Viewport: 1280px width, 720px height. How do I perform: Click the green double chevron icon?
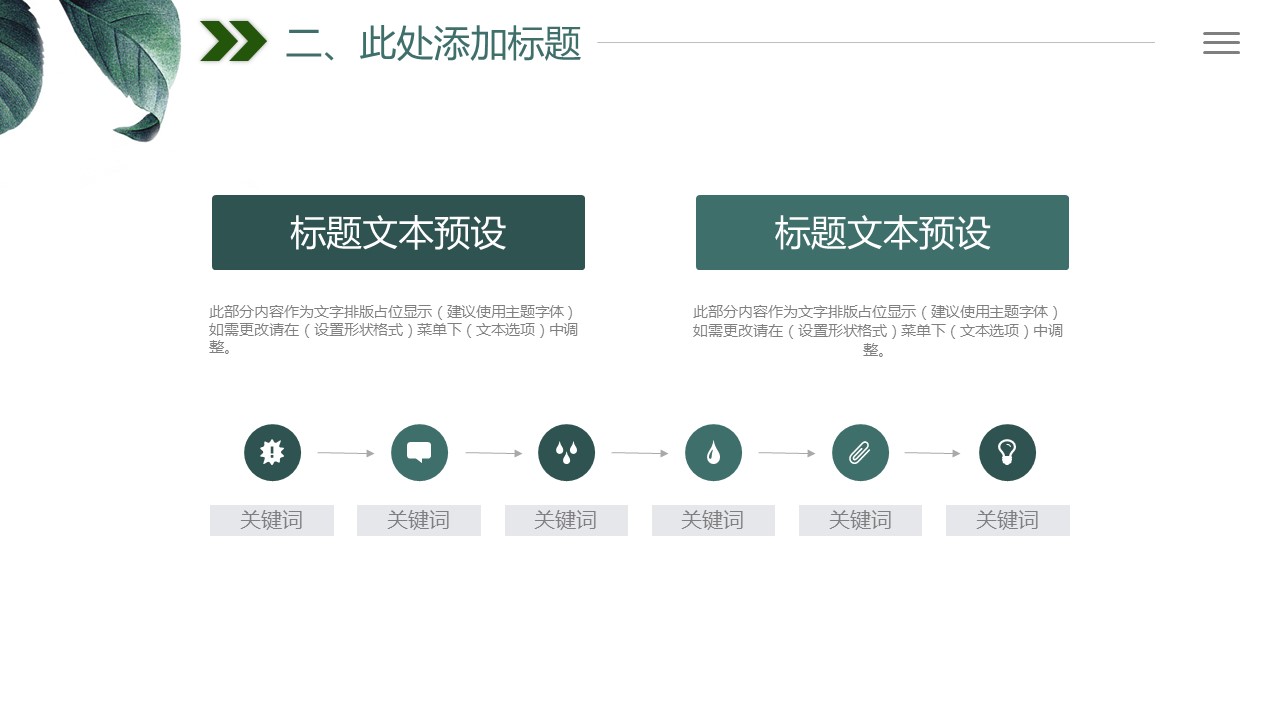(233, 42)
